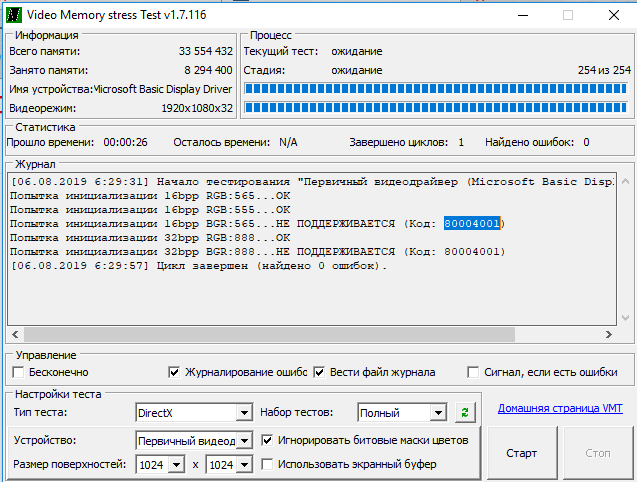Click the app icon in title bar

[14, 15]
